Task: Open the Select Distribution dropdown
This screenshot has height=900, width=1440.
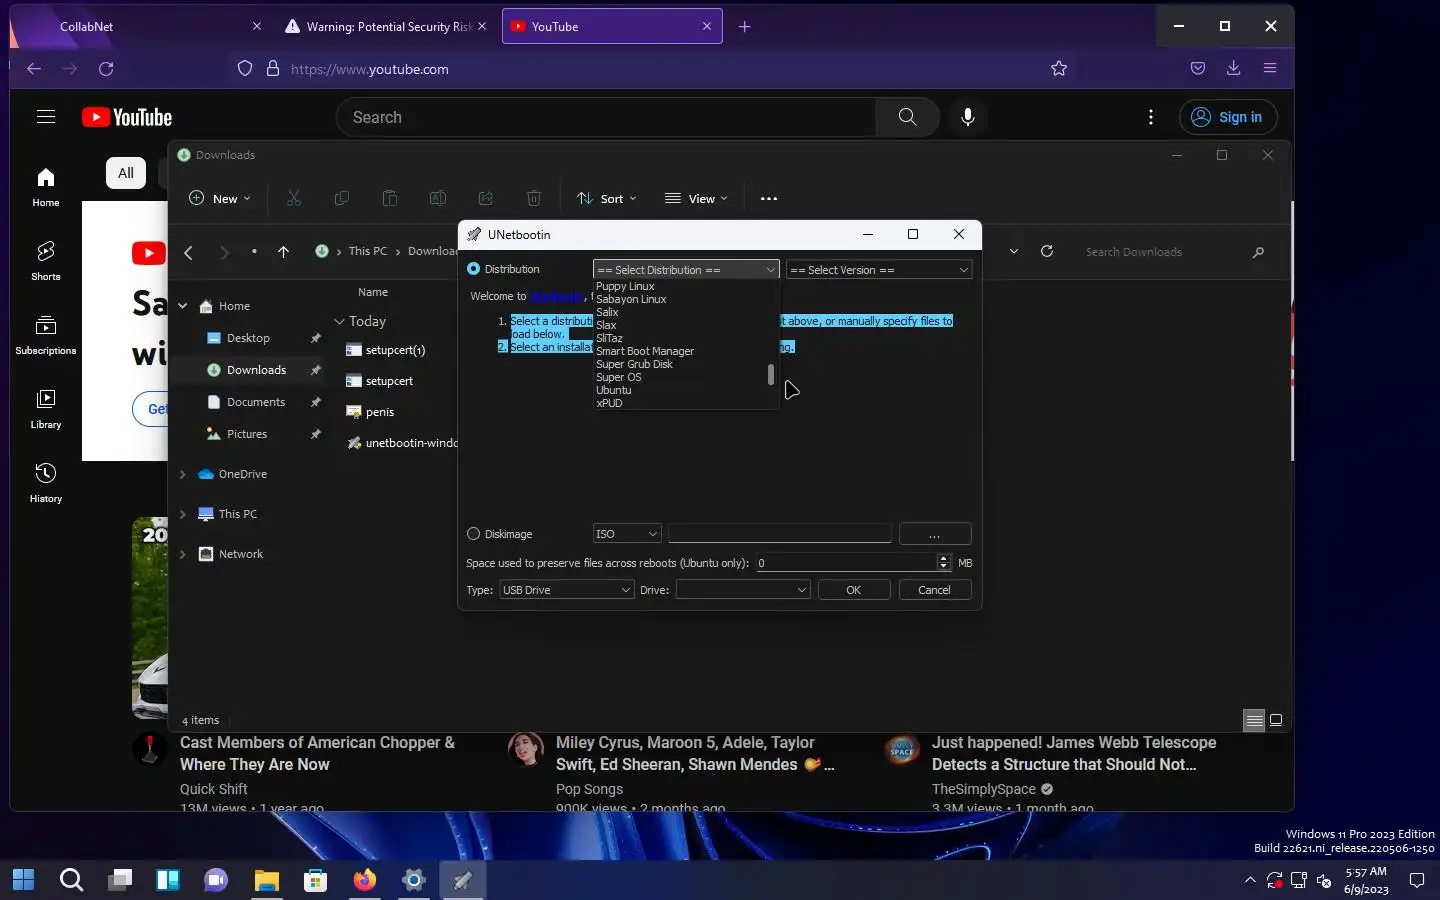Action: 686,270
